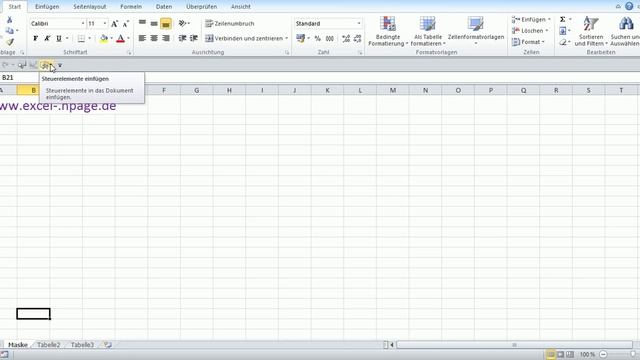Click the Format Painter brush
640x360 pixels.
(x=10, y=42)
